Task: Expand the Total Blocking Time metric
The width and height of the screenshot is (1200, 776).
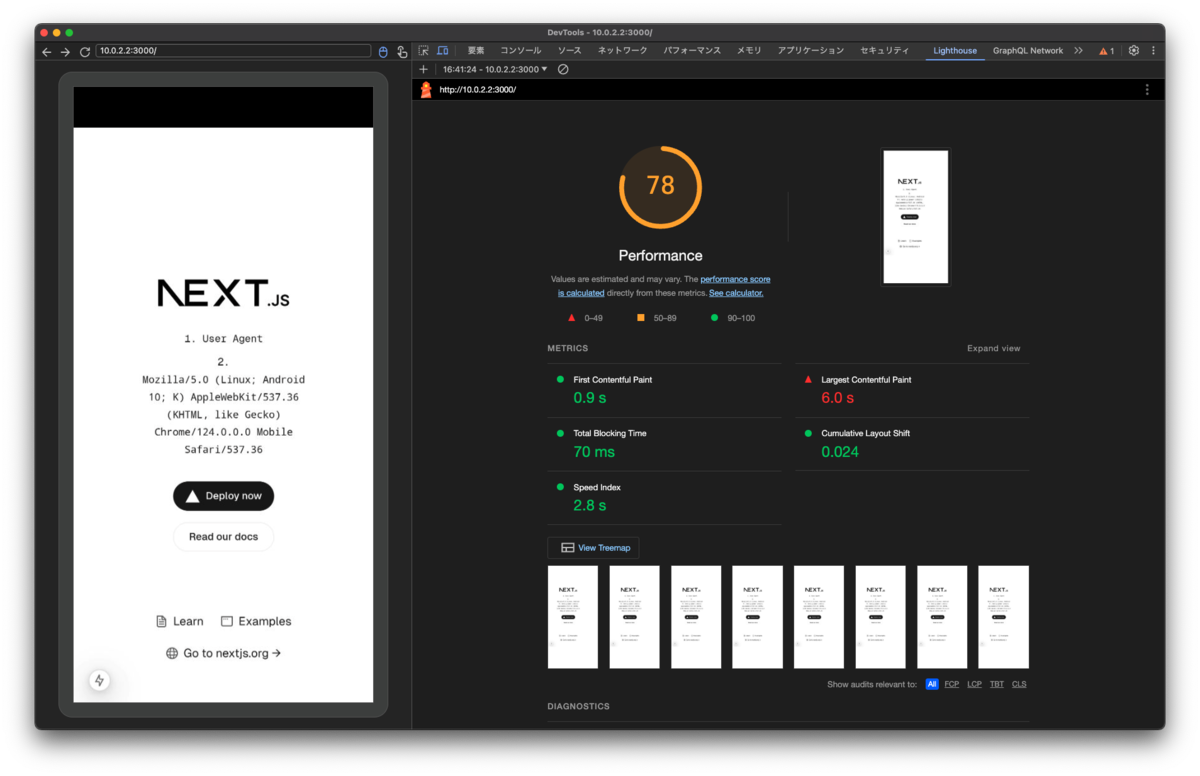Action: (x=665, y=444)
